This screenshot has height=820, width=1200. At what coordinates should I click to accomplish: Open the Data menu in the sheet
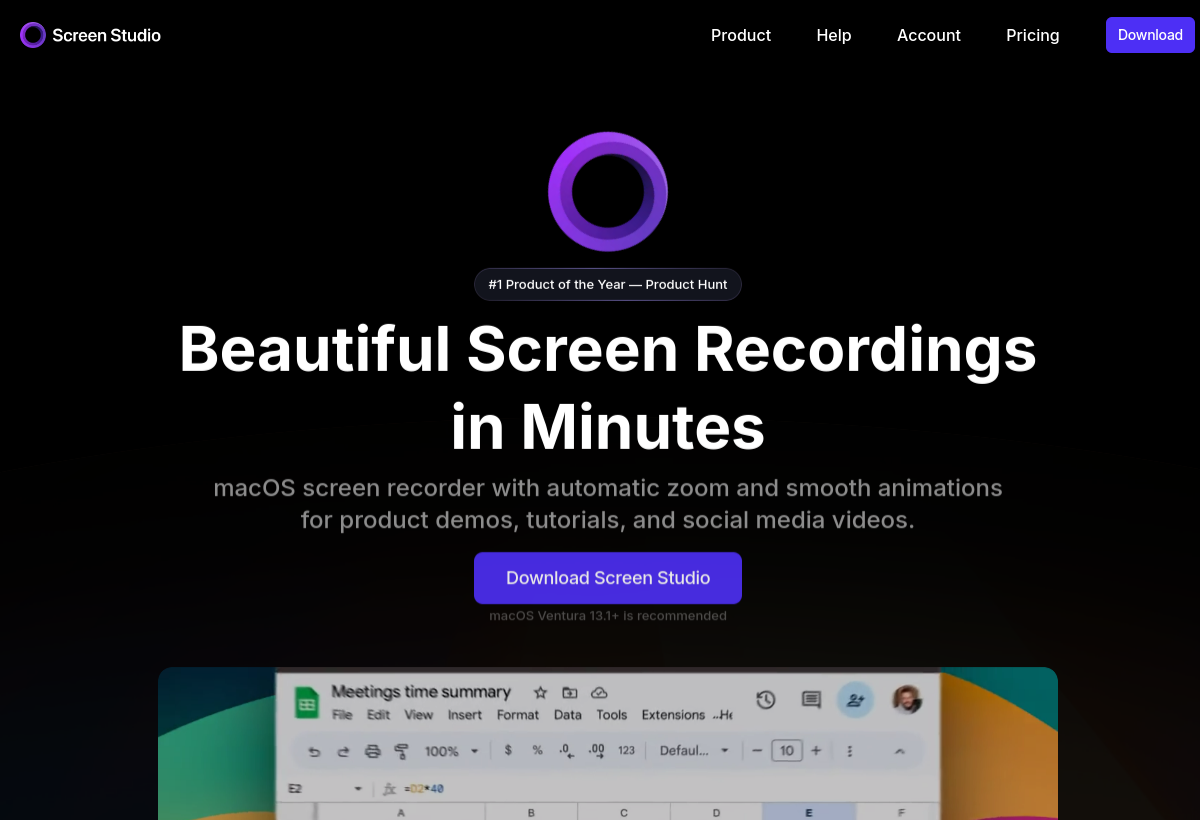tap(568, 715)
